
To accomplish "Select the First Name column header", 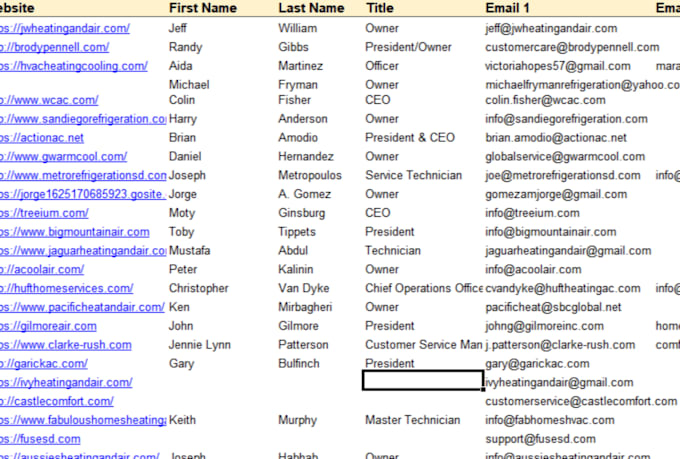I will coord(203,8).
